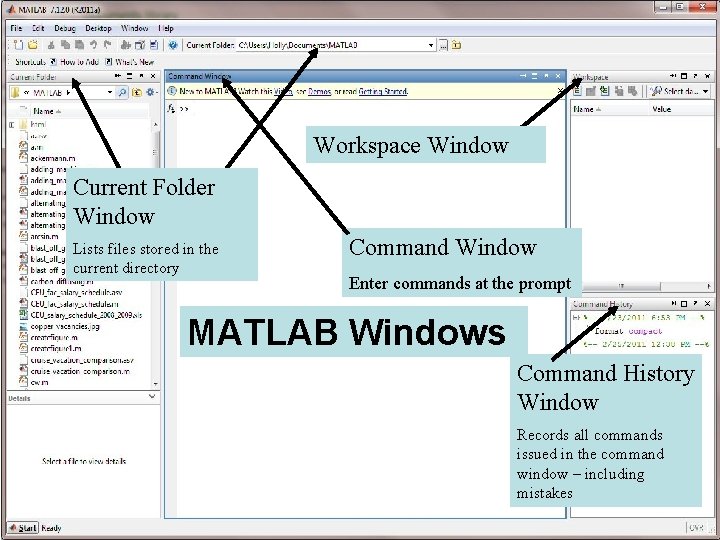This screenshot has height=540, width=720.
Task: Open the File menu
Action: coord(16,28)
